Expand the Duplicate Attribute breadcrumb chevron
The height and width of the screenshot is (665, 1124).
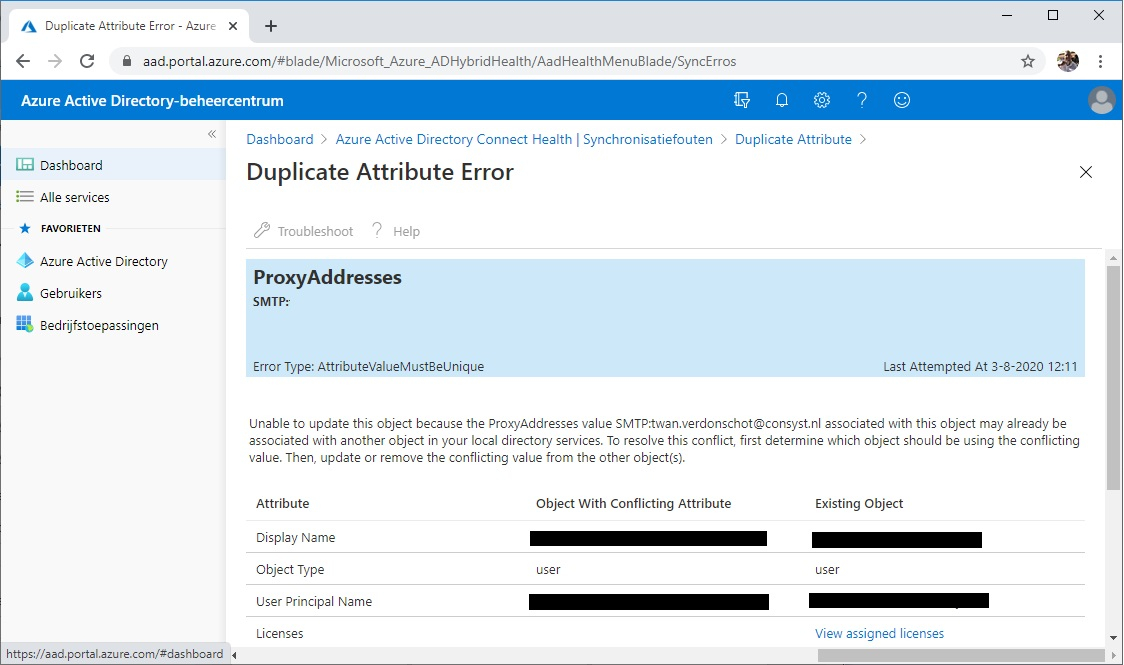tap(862, 139)
